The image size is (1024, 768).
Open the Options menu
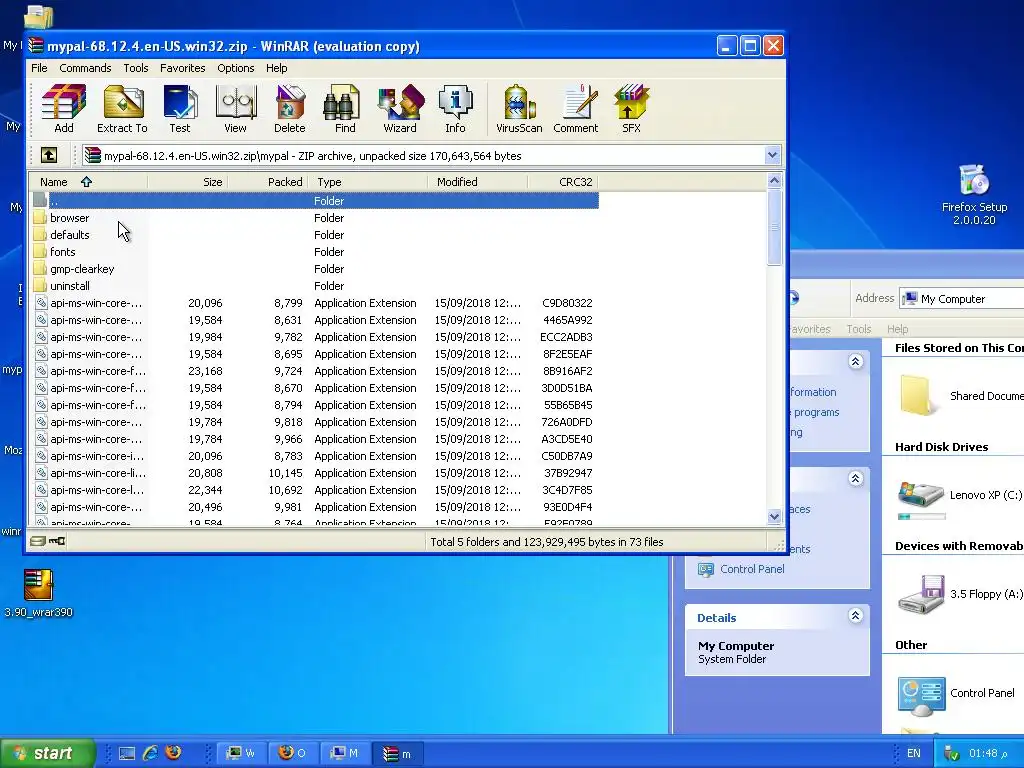point(236,68)
